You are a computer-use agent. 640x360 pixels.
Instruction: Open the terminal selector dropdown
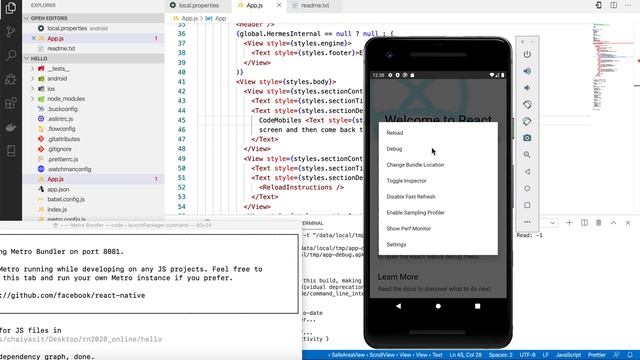[x=552, y=223]
